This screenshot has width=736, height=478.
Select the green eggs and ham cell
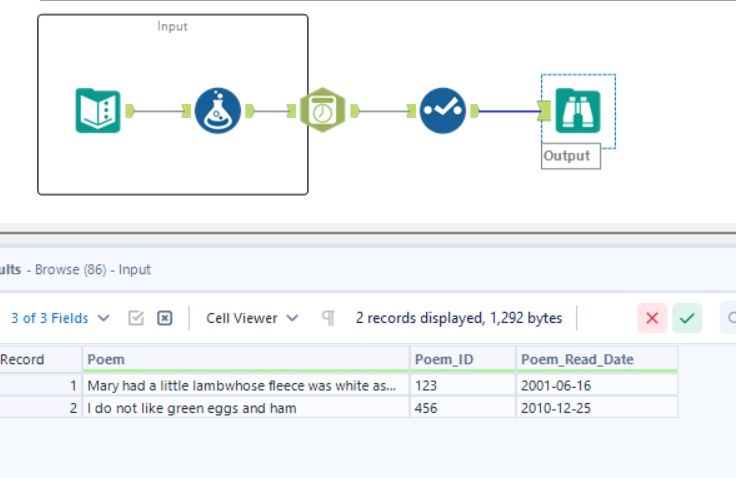pyautogui.click(x=246, y=408)
